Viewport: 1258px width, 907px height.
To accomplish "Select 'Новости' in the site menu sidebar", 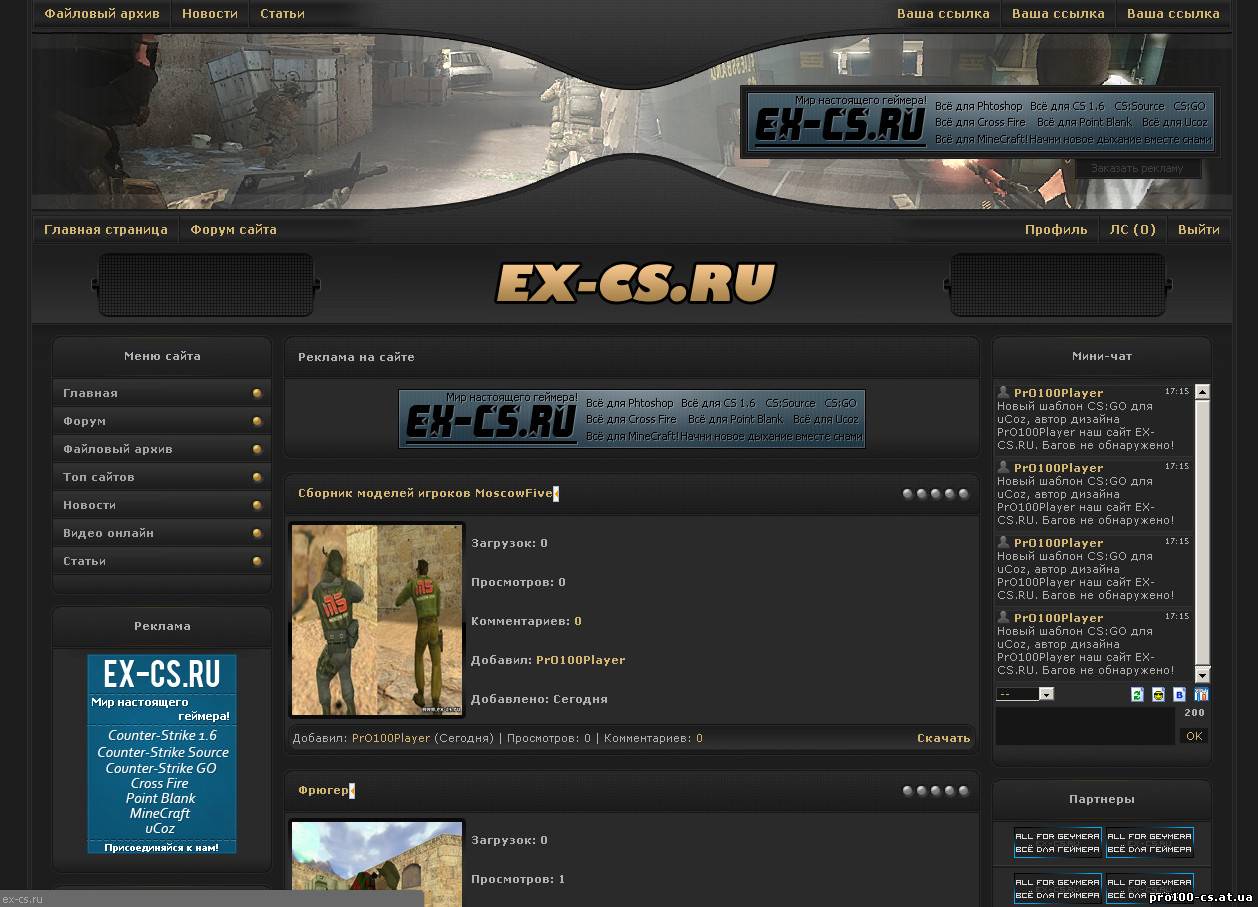I will click(x=162, y=505).
